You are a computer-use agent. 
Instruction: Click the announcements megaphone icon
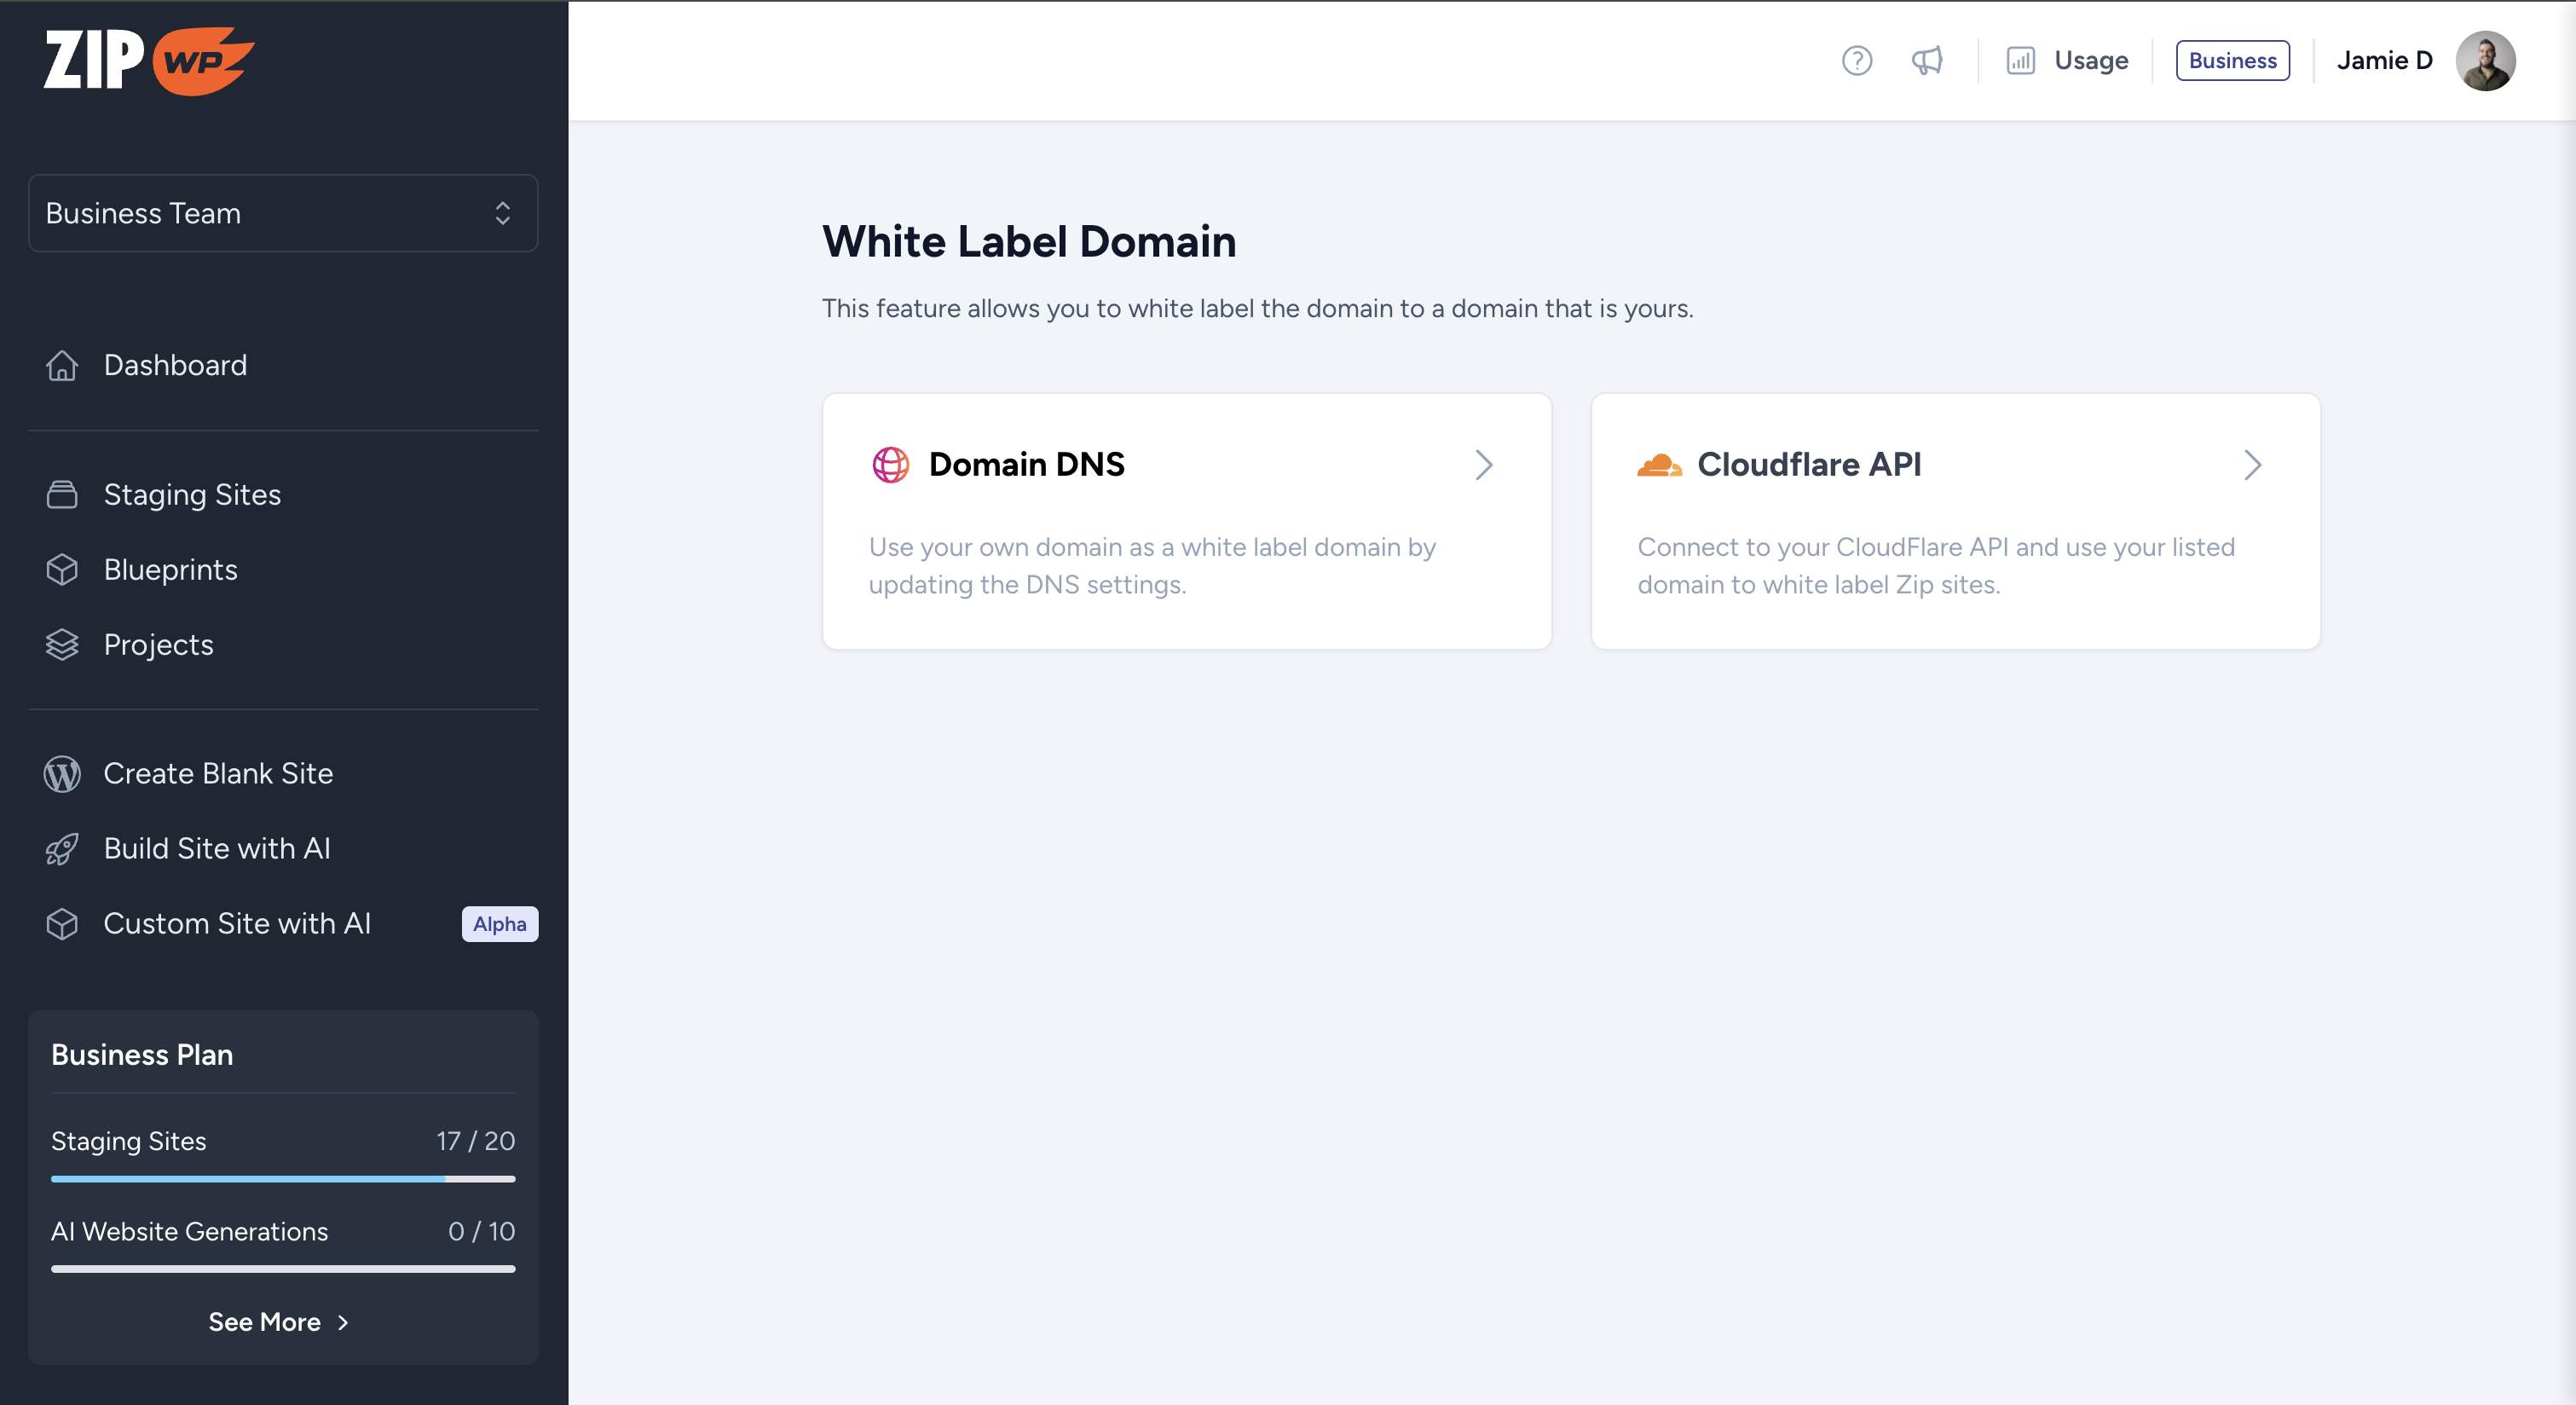pyautogui.click(x=1927, y=60)
